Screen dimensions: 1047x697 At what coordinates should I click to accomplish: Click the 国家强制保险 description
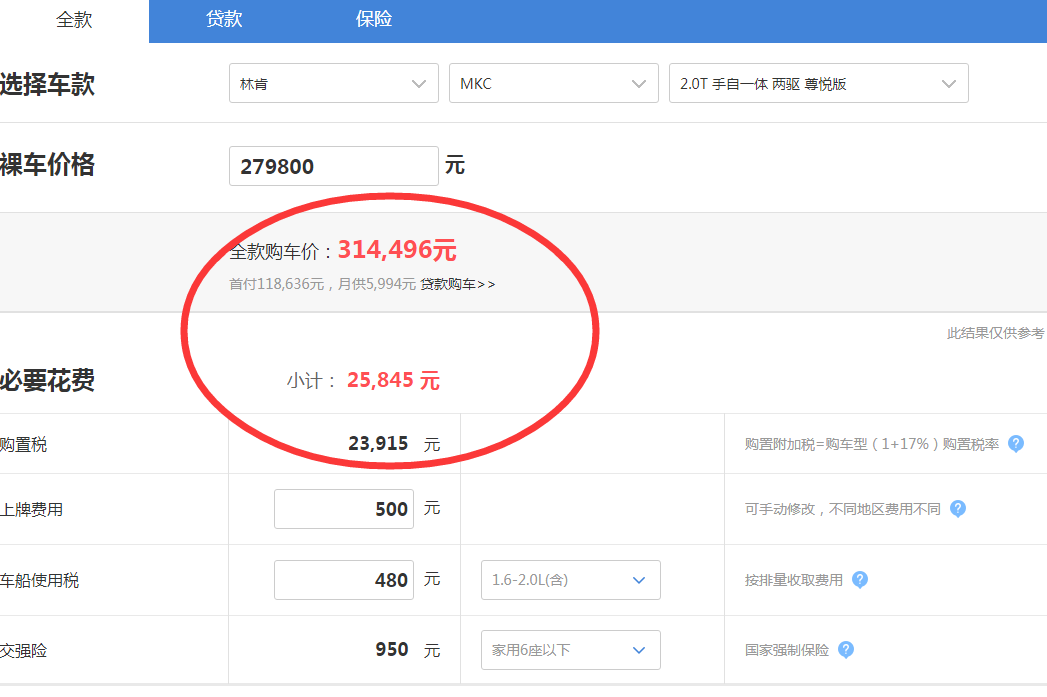pos(787,650)
